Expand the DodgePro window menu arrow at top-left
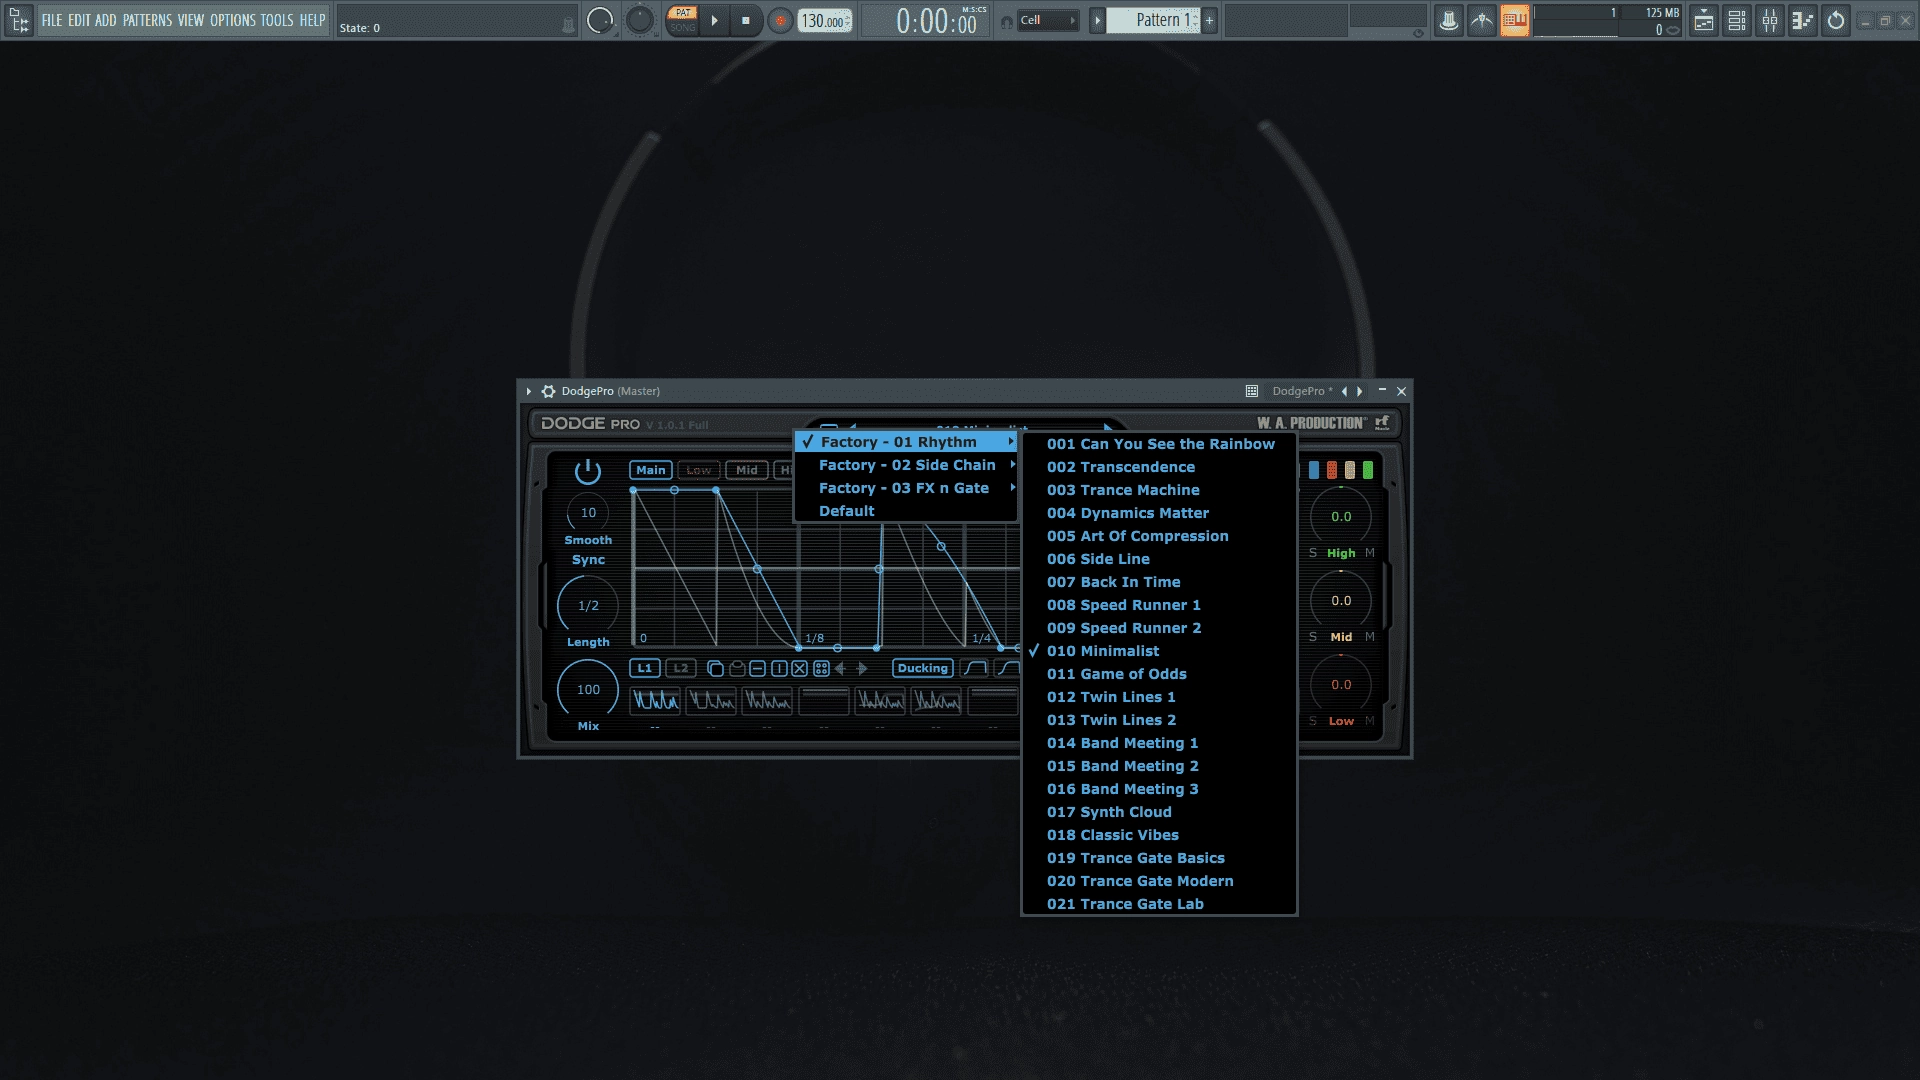The height and width of the screenshot is (1080, 1920). point(529,391)
